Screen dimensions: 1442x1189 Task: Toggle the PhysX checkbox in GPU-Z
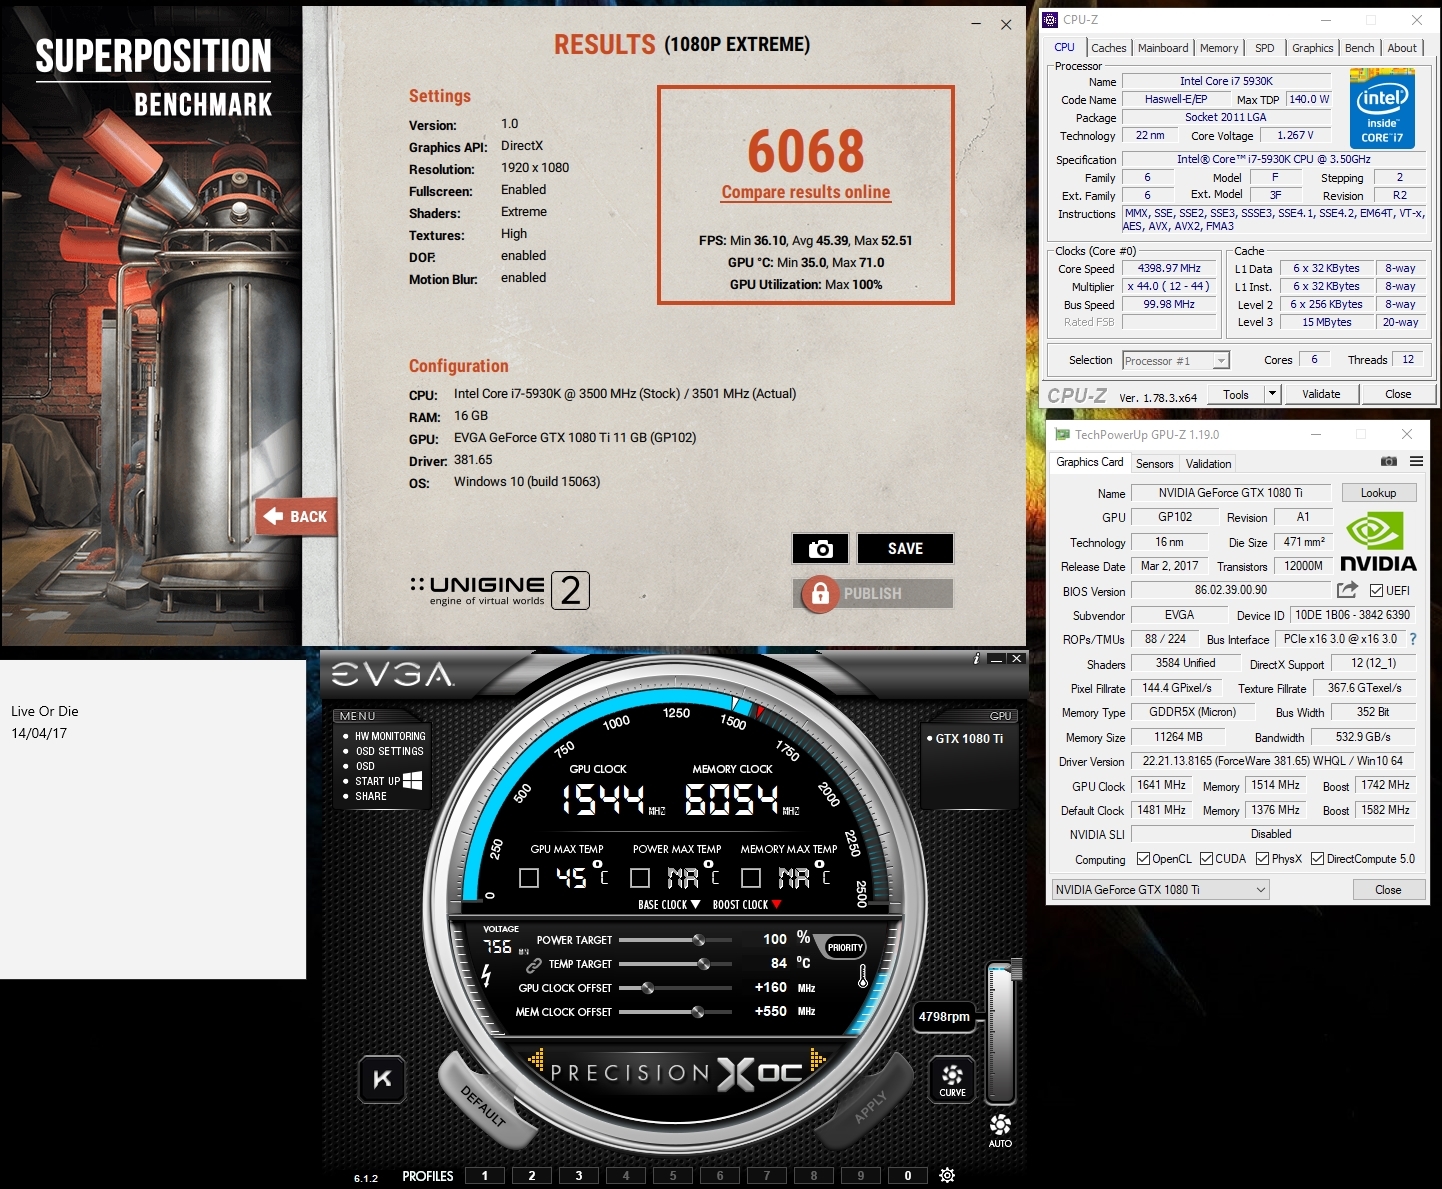1263,858
